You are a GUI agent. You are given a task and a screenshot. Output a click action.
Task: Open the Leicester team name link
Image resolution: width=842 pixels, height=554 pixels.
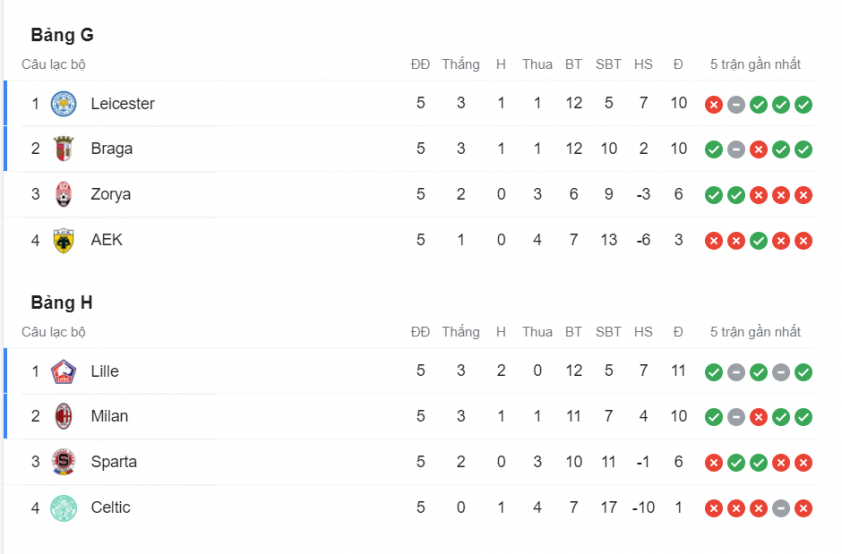[122, 104]
